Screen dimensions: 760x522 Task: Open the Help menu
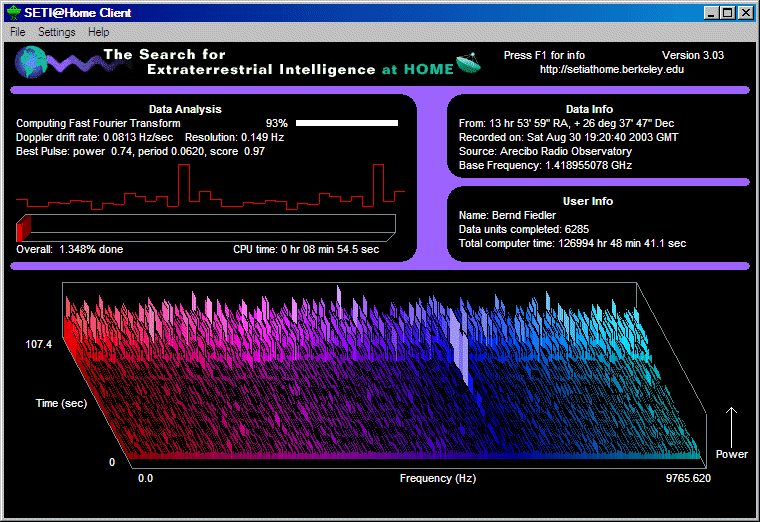tap(98, 32)
